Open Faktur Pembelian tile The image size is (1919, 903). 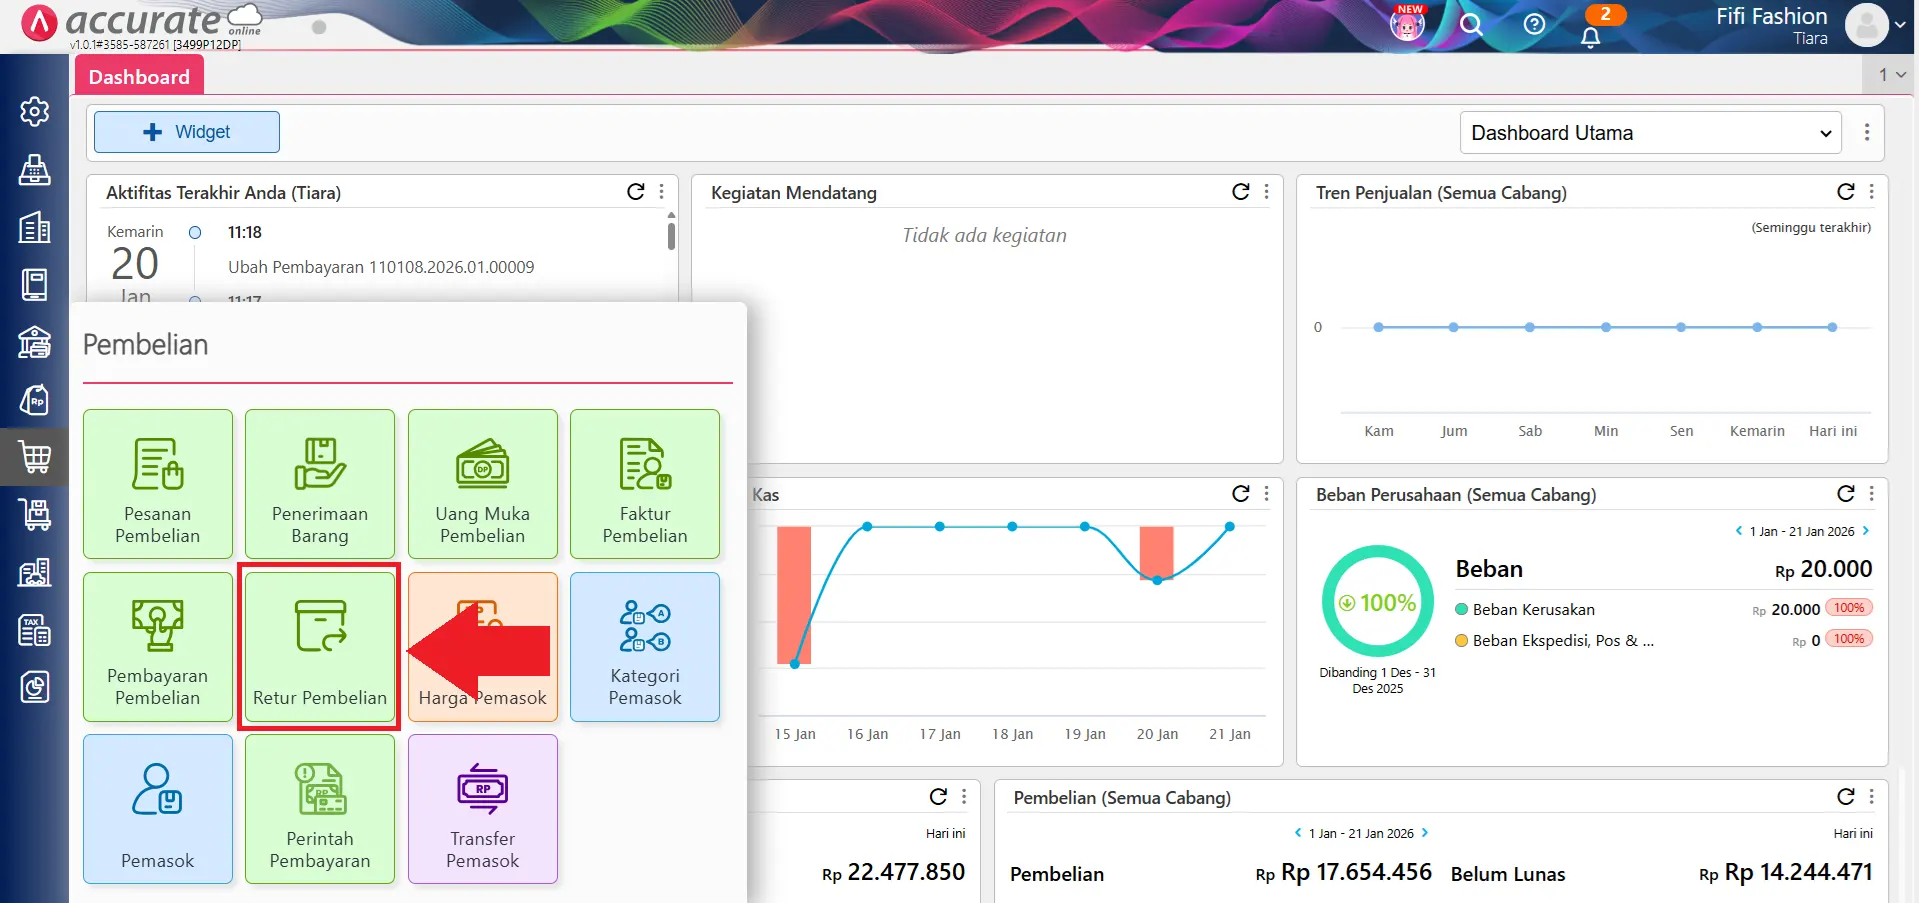(645, 484)
